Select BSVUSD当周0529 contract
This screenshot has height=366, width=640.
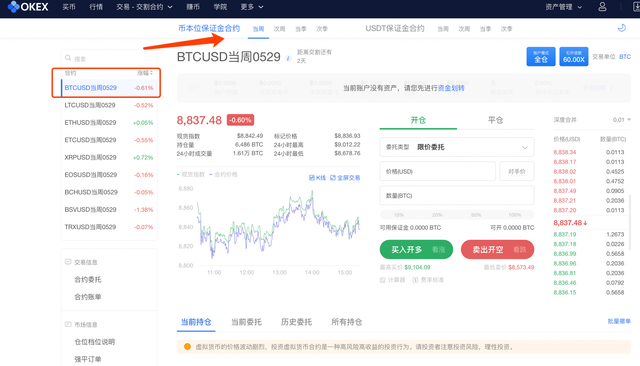tap(109, 209)
